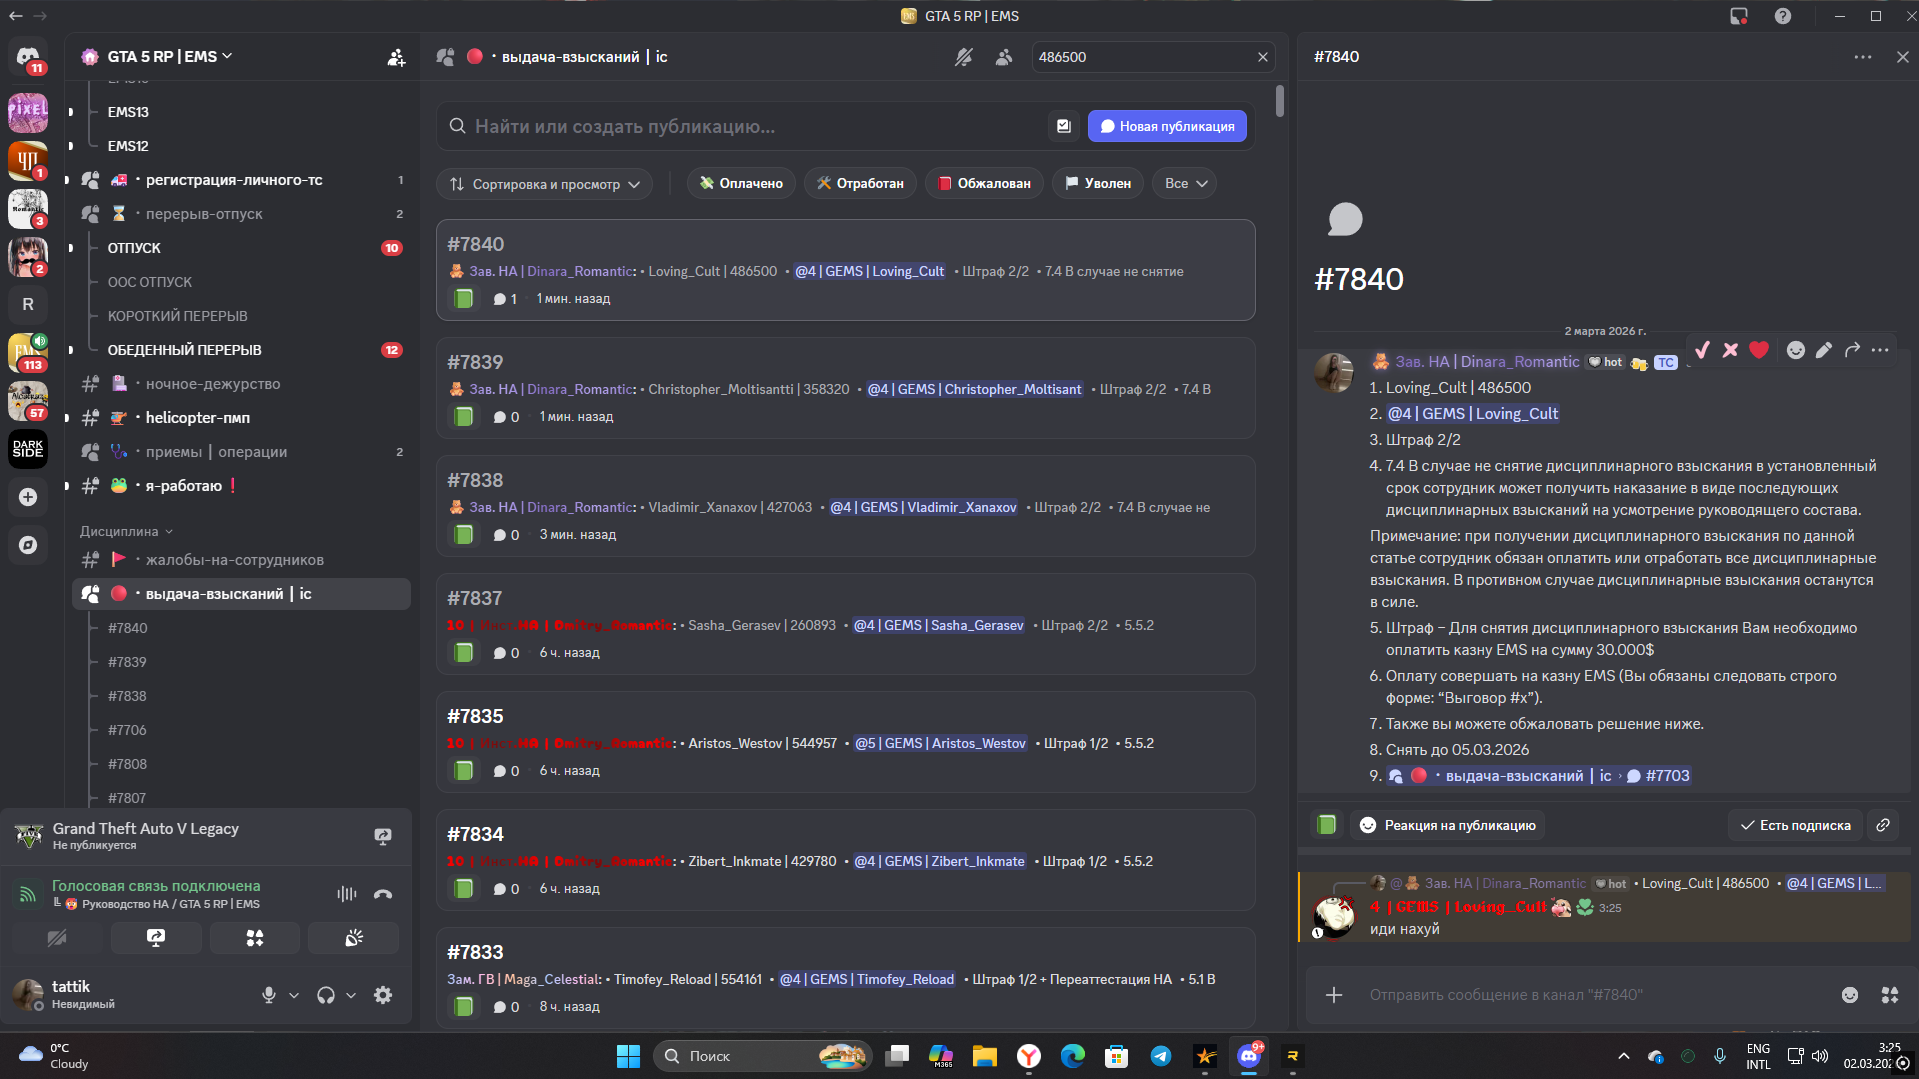Toggle the Отработан tag filter

click(x=861, y=183)
